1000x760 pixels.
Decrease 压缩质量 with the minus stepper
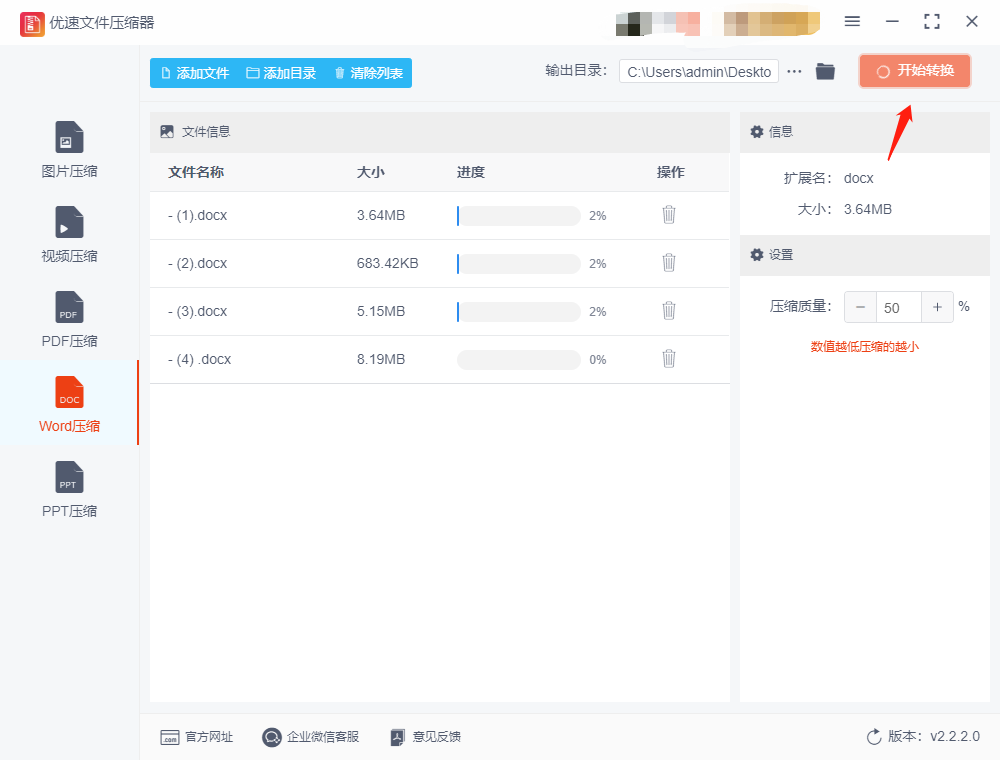pyautogui.click(x=861, y=307)
